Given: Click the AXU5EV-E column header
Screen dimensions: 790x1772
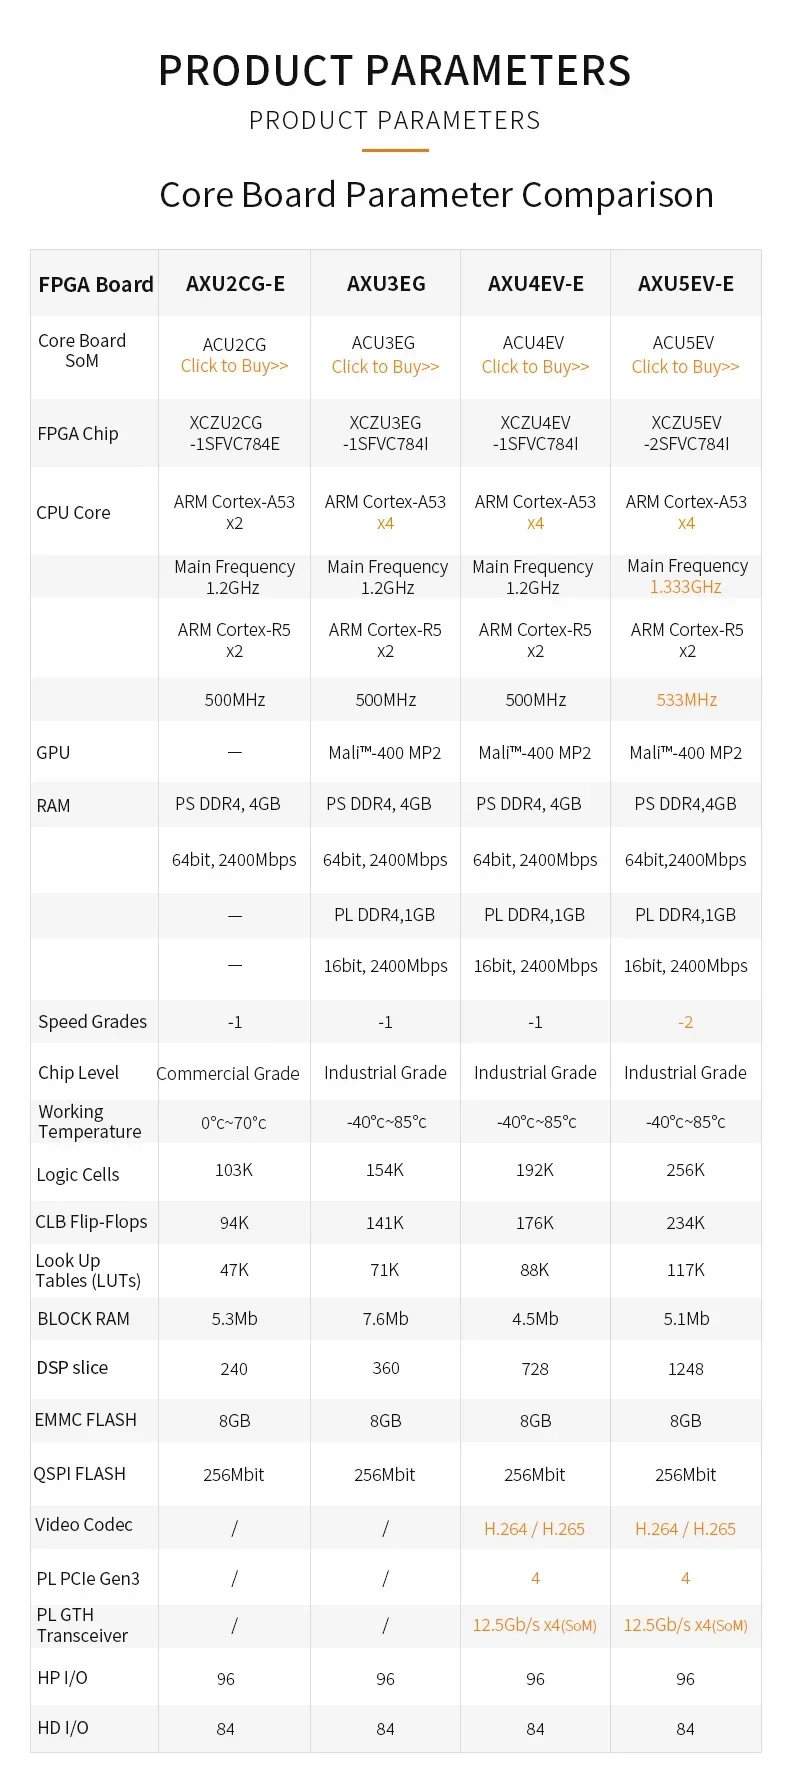Looking at the screenshot, I should [685, 284].
